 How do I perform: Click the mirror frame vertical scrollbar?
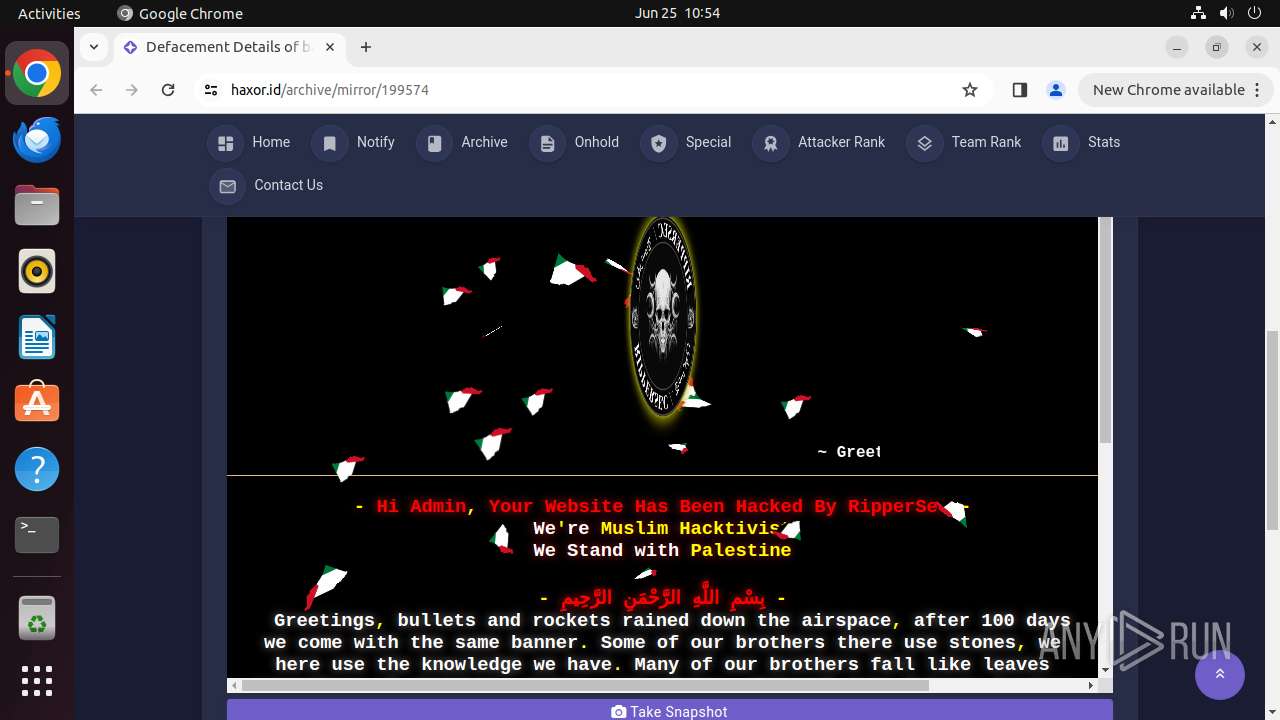pos(1105,330)
